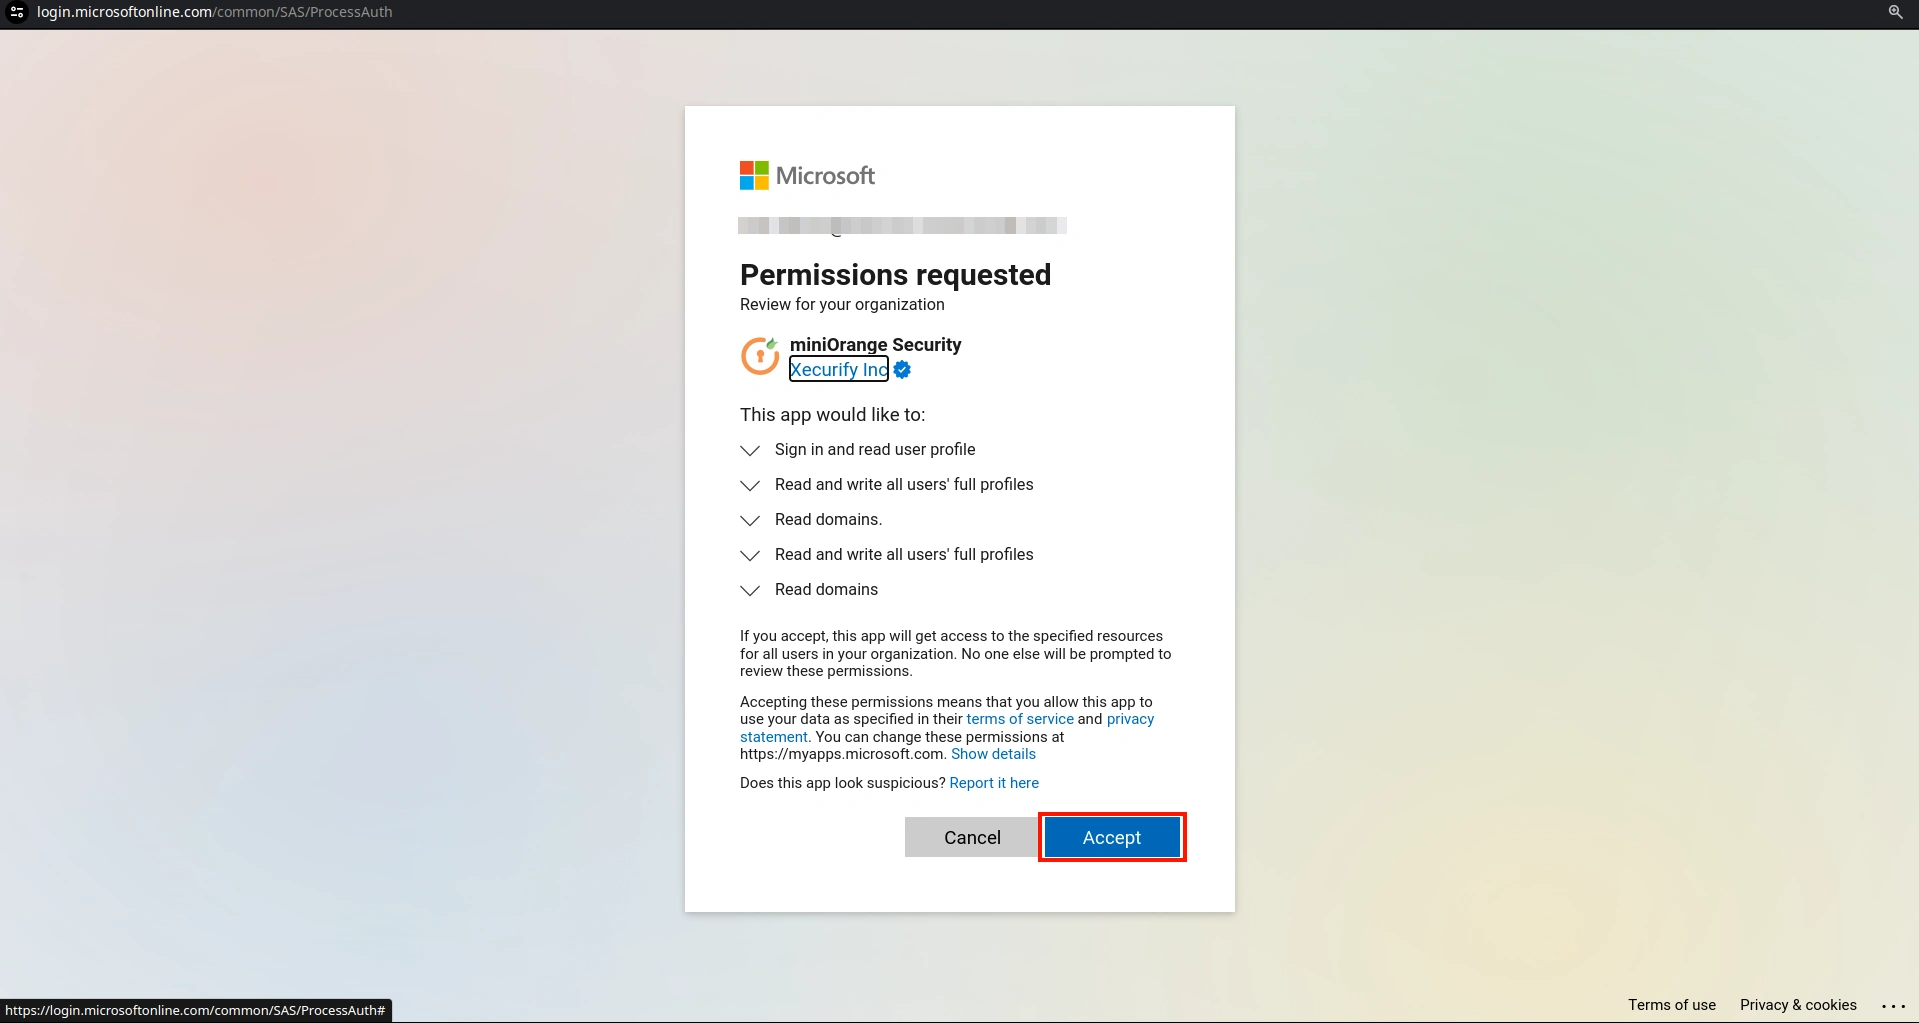Click the Accept button
The height and width of the screenshot is (1023, 1919).
(1111, 837)
